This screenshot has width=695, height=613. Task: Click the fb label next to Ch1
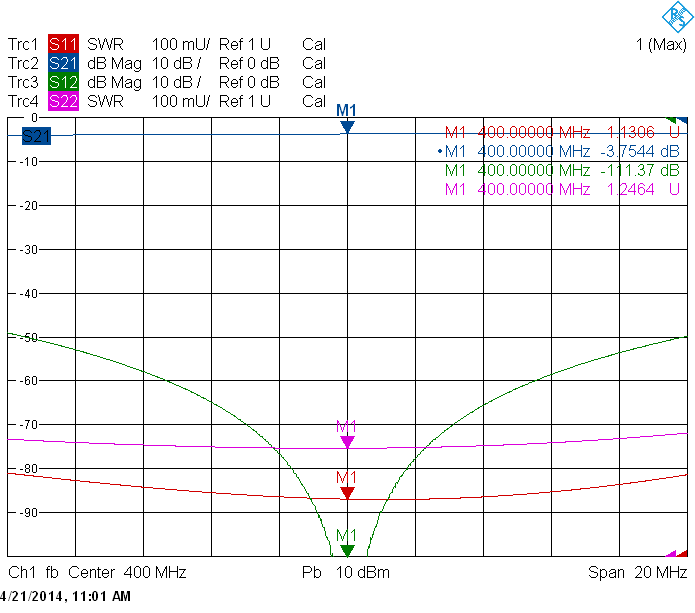pyautogui.click(x=52, y=572)
